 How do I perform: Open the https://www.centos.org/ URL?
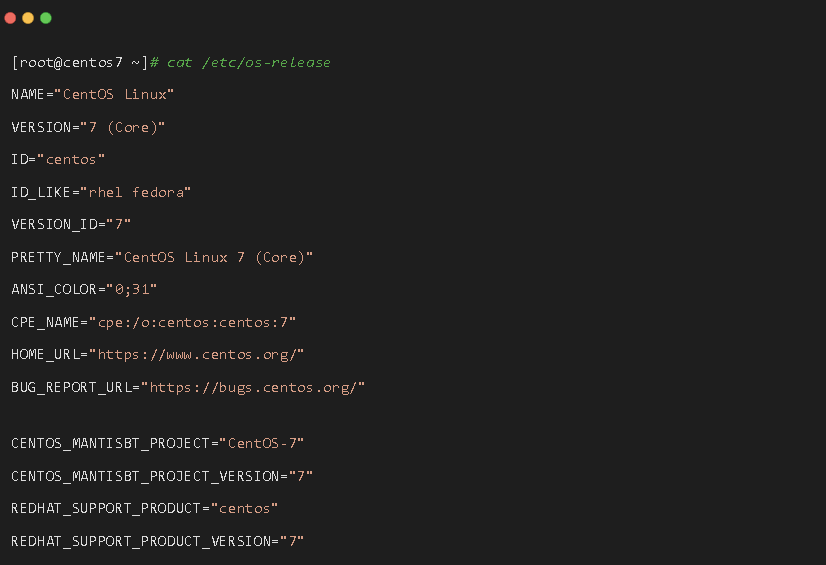(196, 355)
